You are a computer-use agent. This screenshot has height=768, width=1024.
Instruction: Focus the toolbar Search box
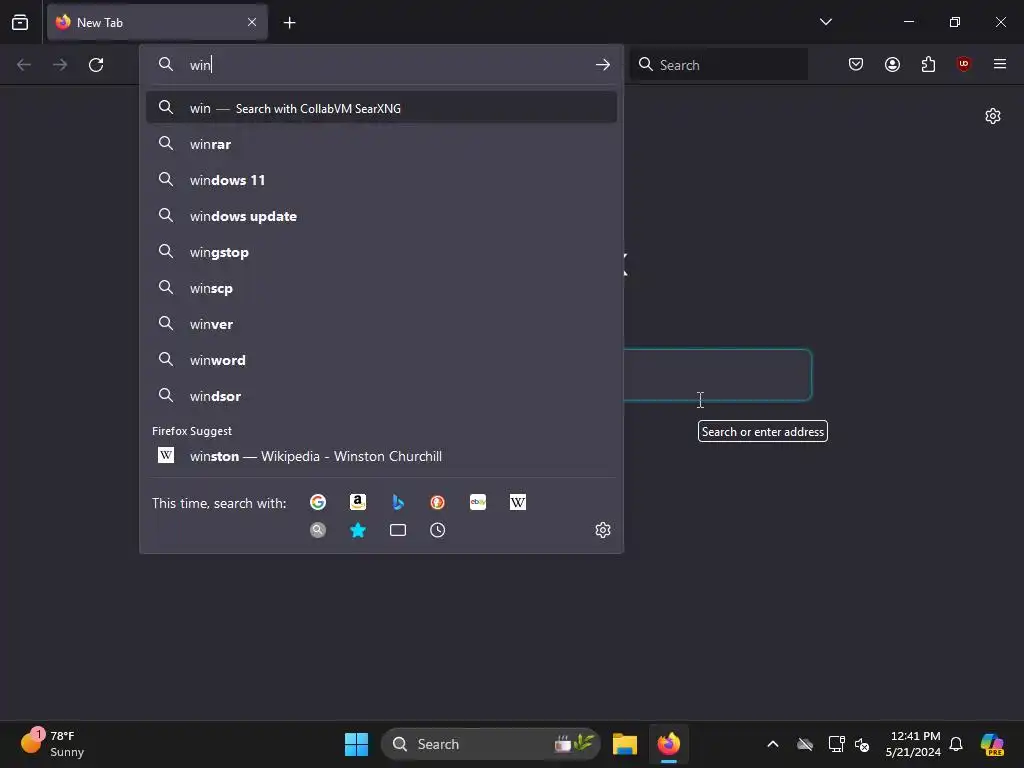[719, 65]
